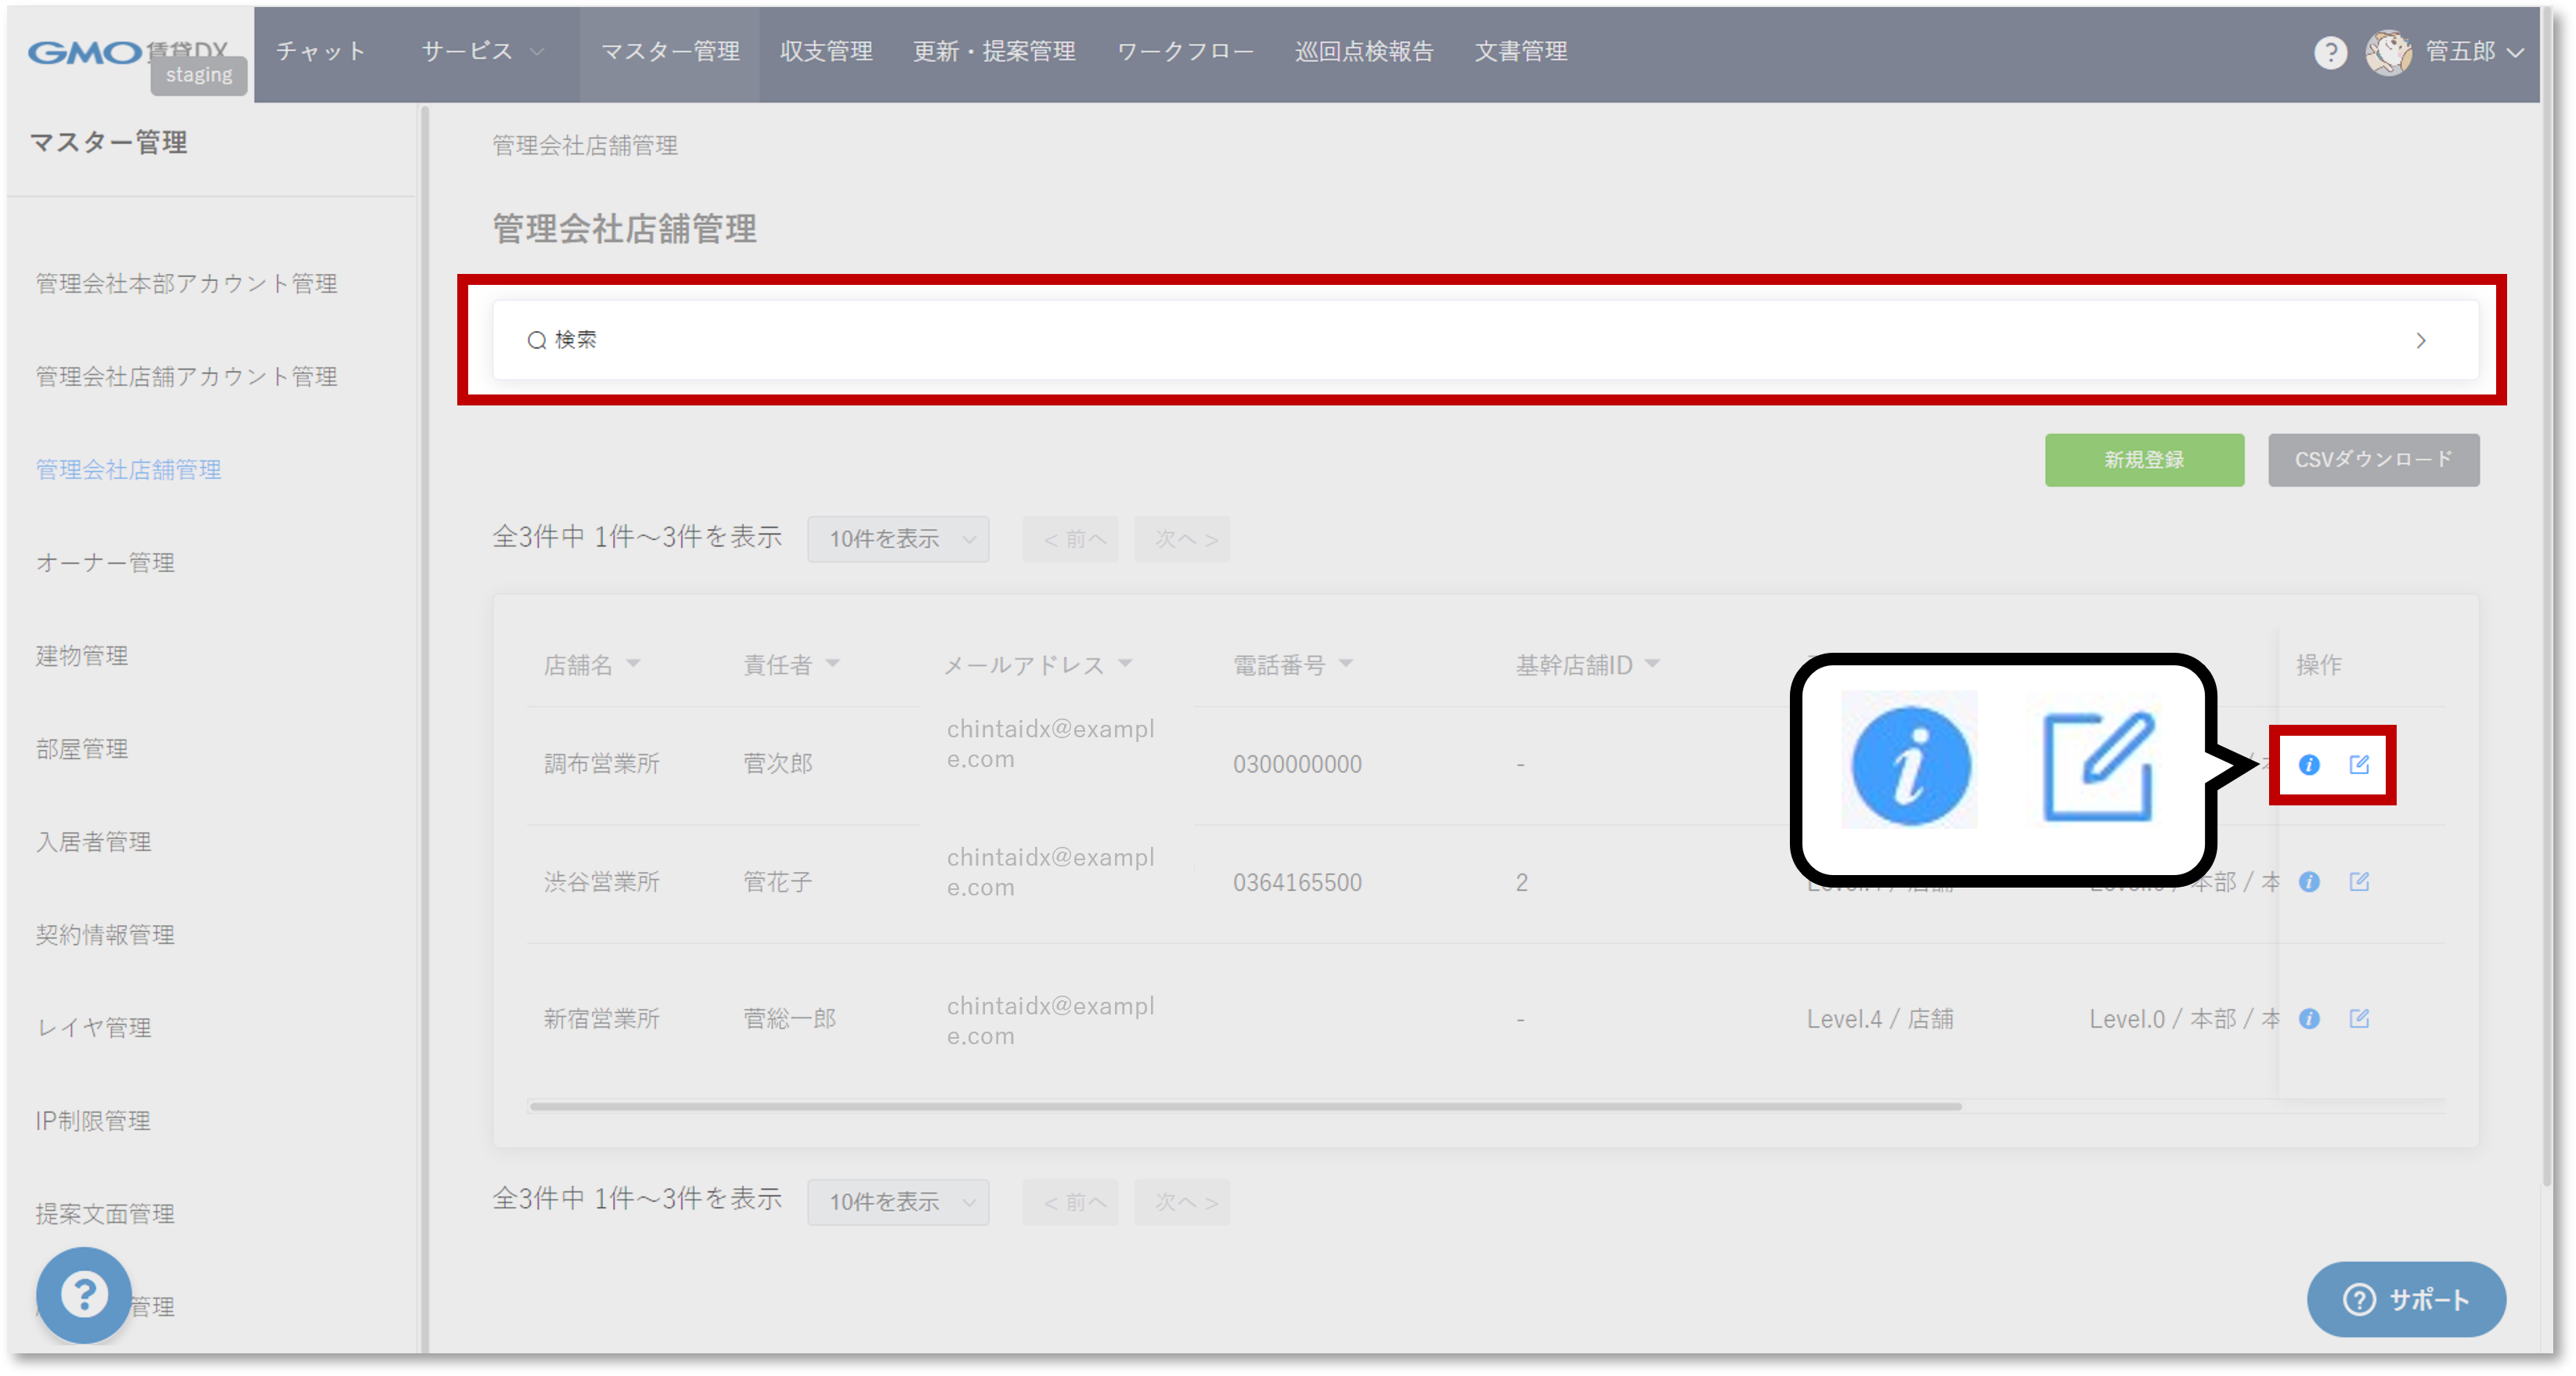
Task: Click edit icon for 新宿営業所 row
Action: pyautogui.click(x=2359, y=1019)
